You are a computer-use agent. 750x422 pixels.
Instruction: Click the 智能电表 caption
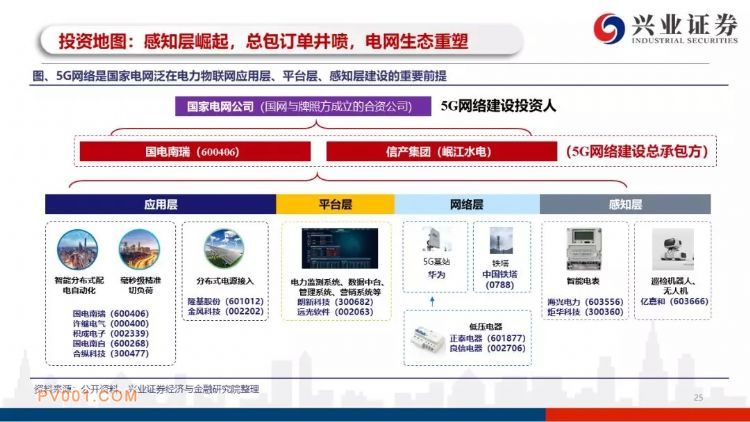[583, 281]
